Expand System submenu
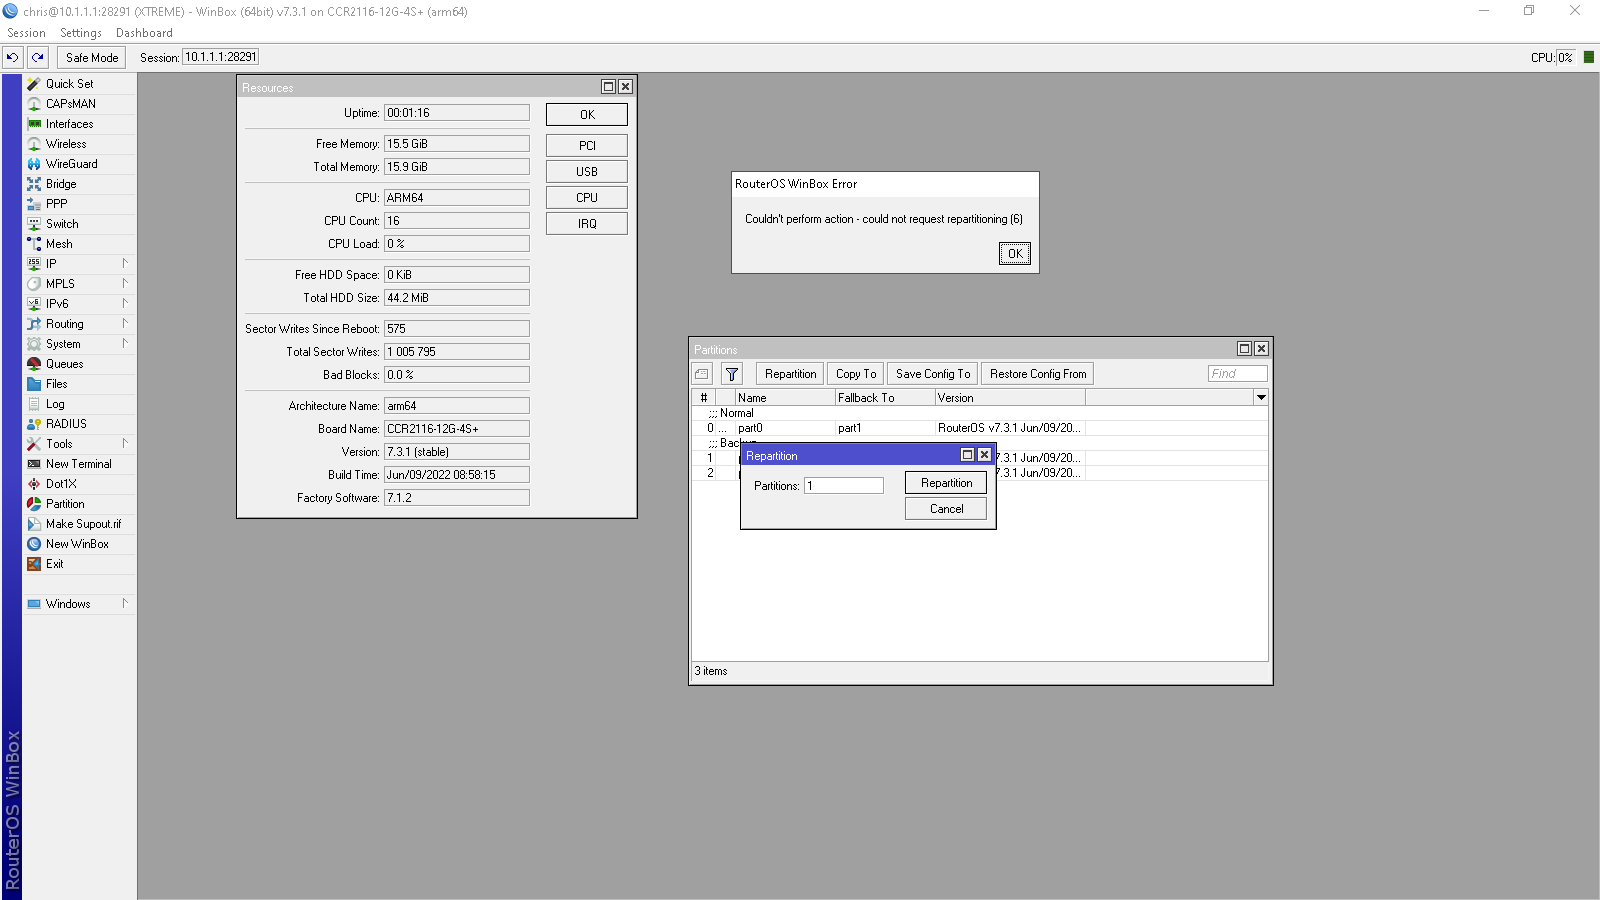 tap(125, 344)
